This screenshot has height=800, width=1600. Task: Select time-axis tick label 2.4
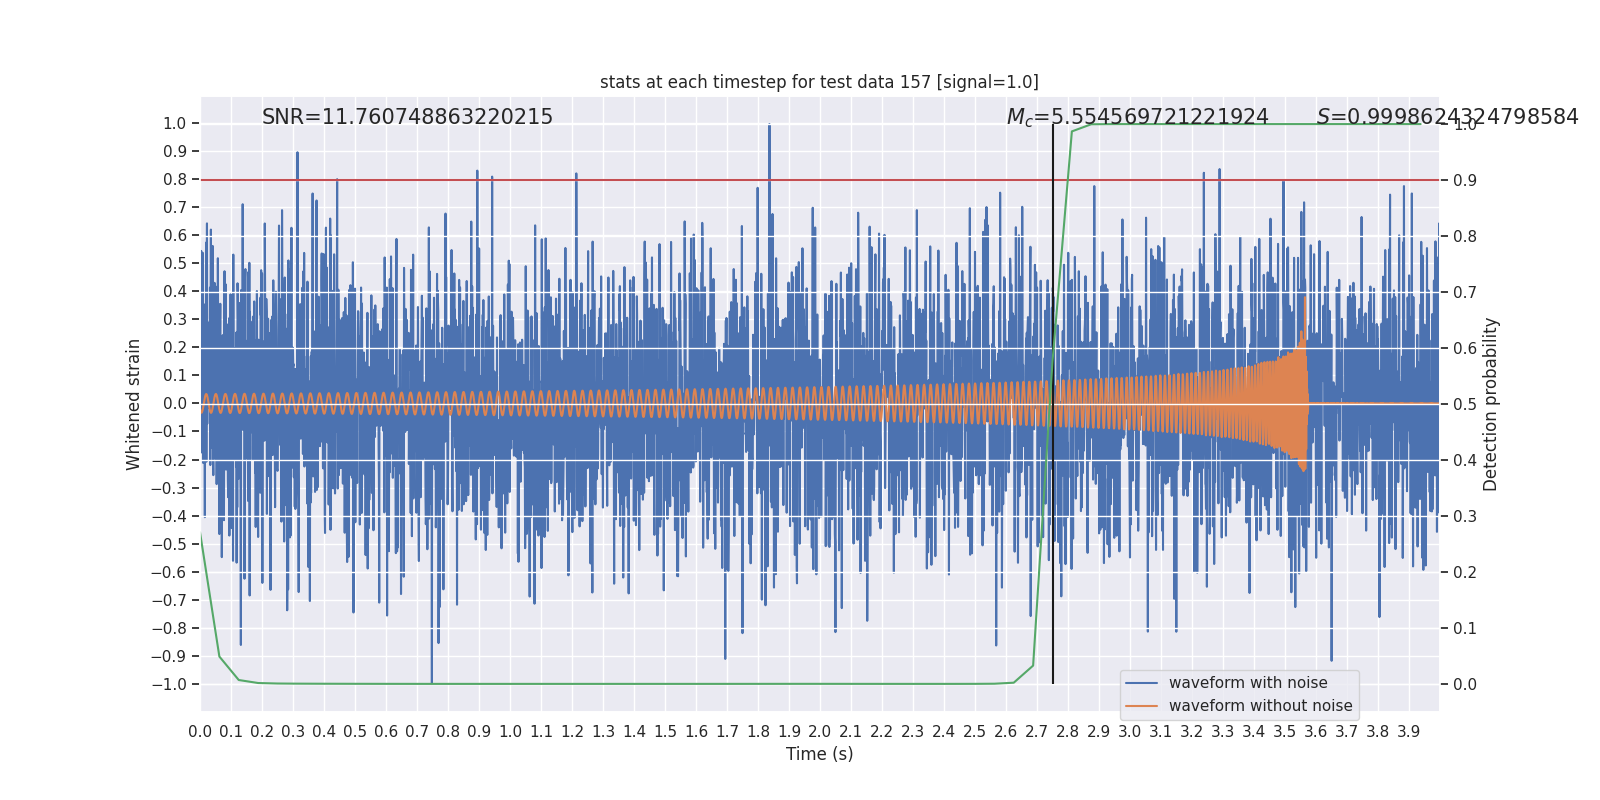click(944, 731)
